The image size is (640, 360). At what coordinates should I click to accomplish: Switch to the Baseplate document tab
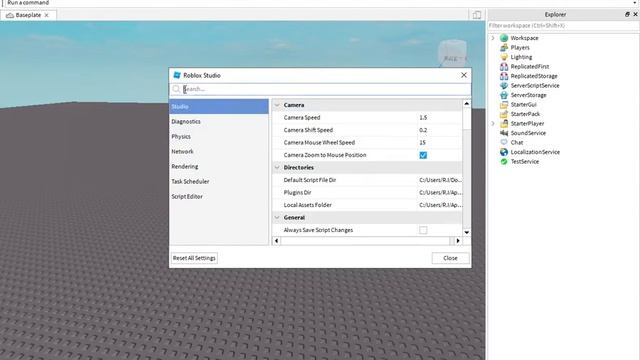pos(28,15)
